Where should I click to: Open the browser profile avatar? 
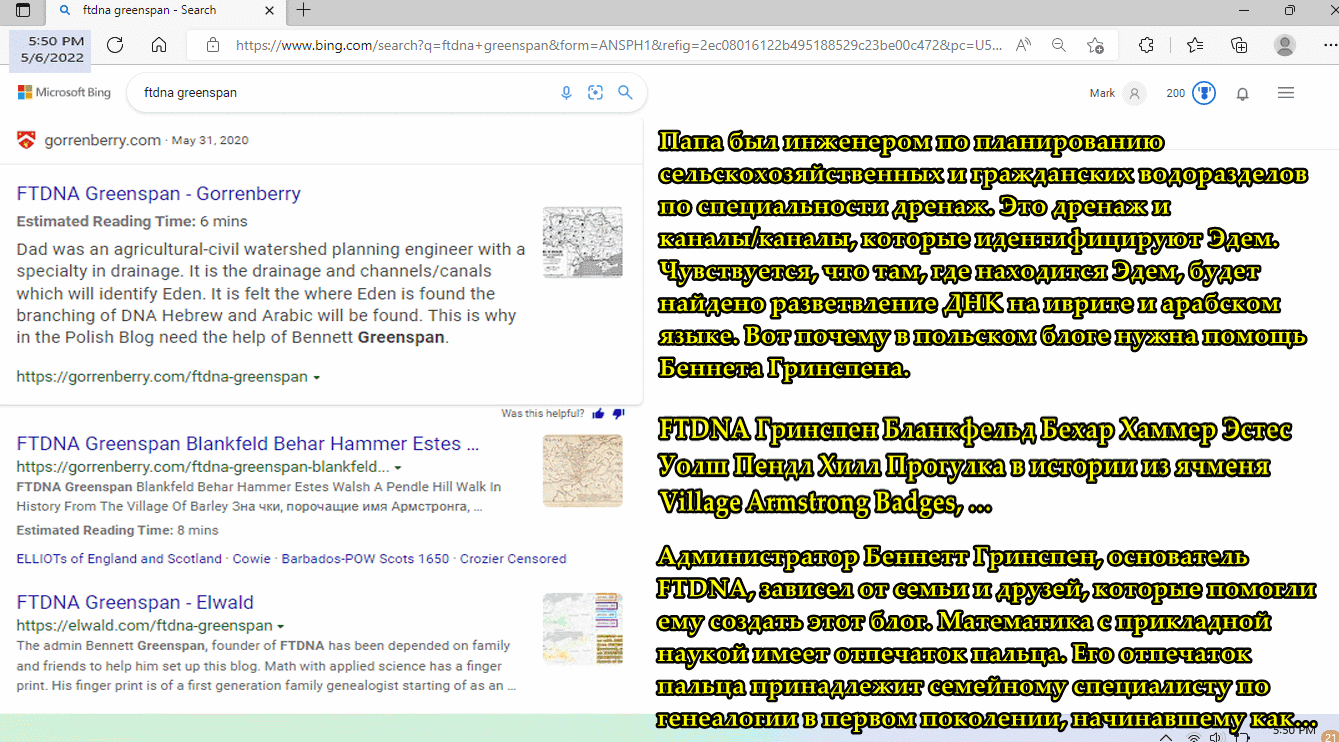click(x=1285, y=45)
